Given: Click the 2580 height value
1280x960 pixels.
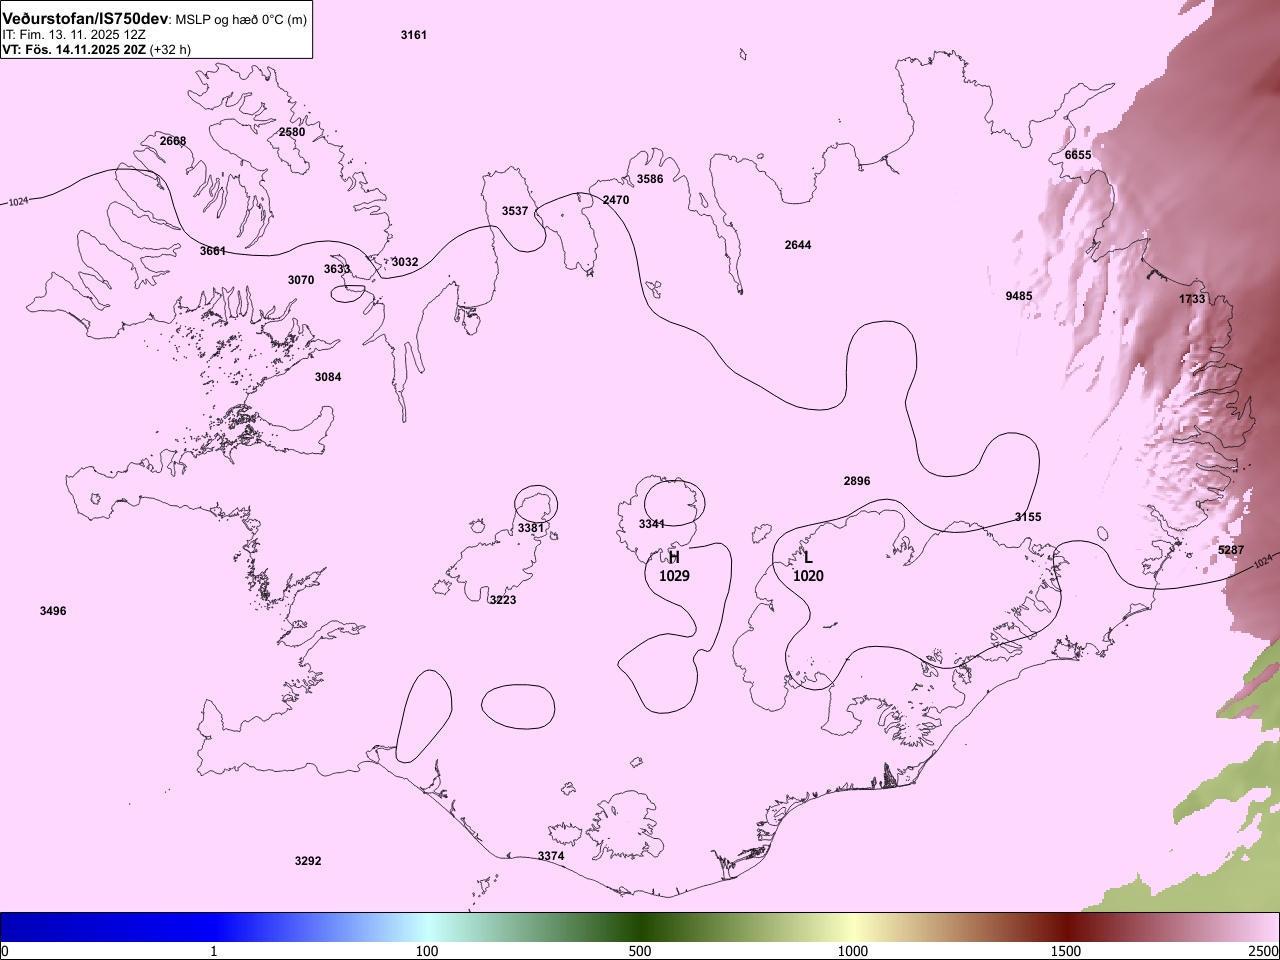Looking at the screenshot, I should (292, 132).
